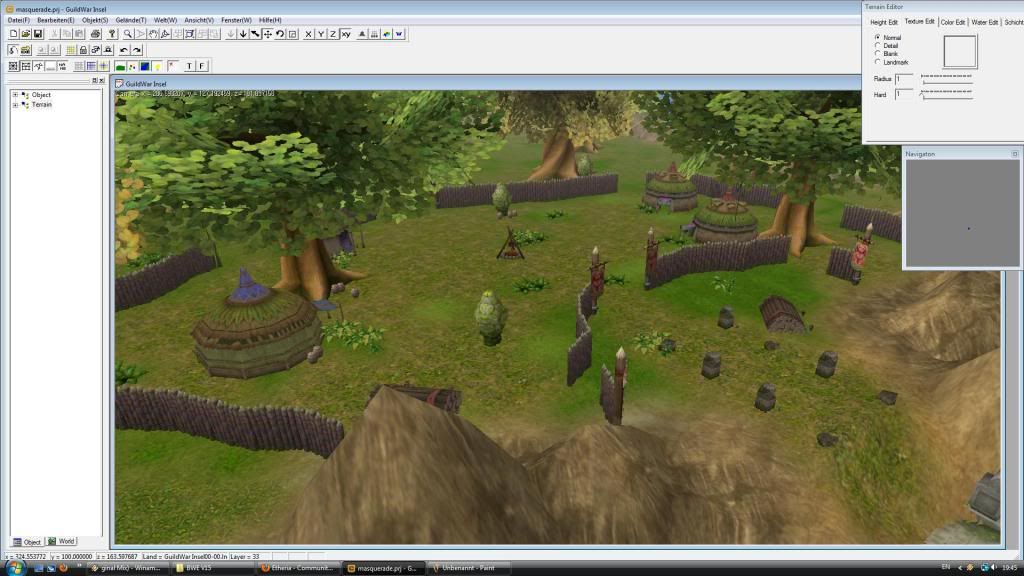
Task: Switch to the Color Edit tab
Action: pos(953,22)
